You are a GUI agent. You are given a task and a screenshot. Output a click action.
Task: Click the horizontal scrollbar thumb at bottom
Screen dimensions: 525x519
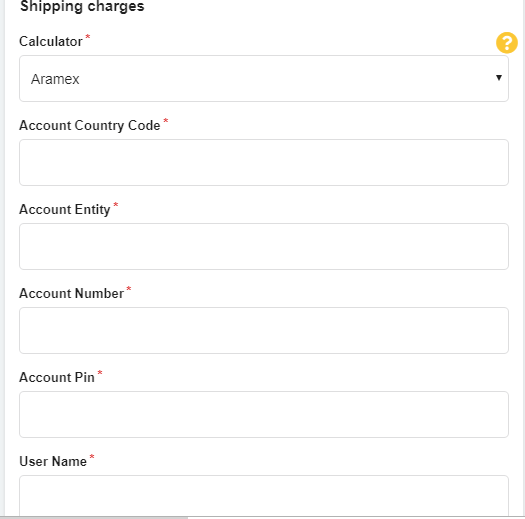click(94, 518)
